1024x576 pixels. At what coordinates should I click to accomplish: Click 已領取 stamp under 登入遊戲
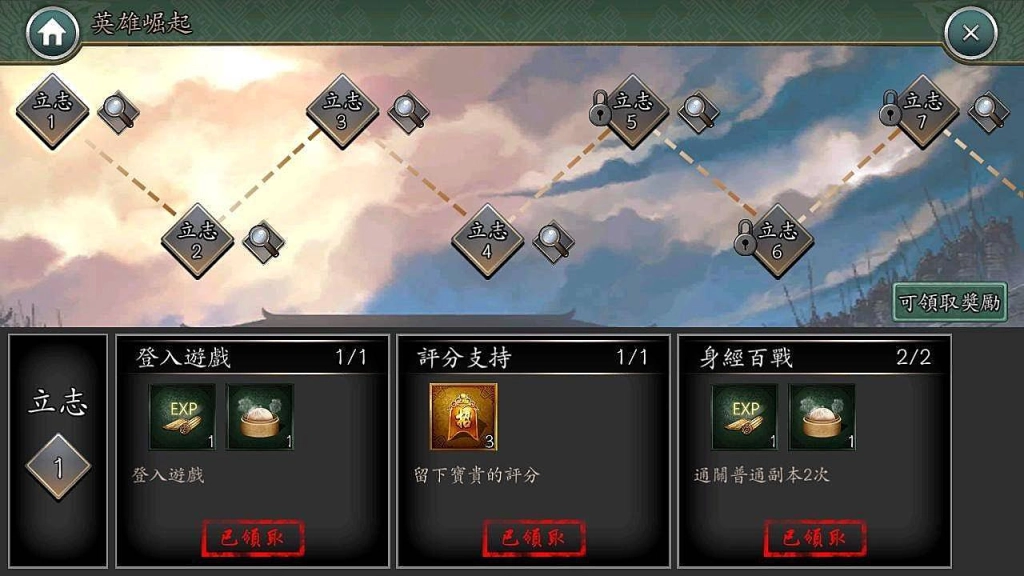coord(253,538)
